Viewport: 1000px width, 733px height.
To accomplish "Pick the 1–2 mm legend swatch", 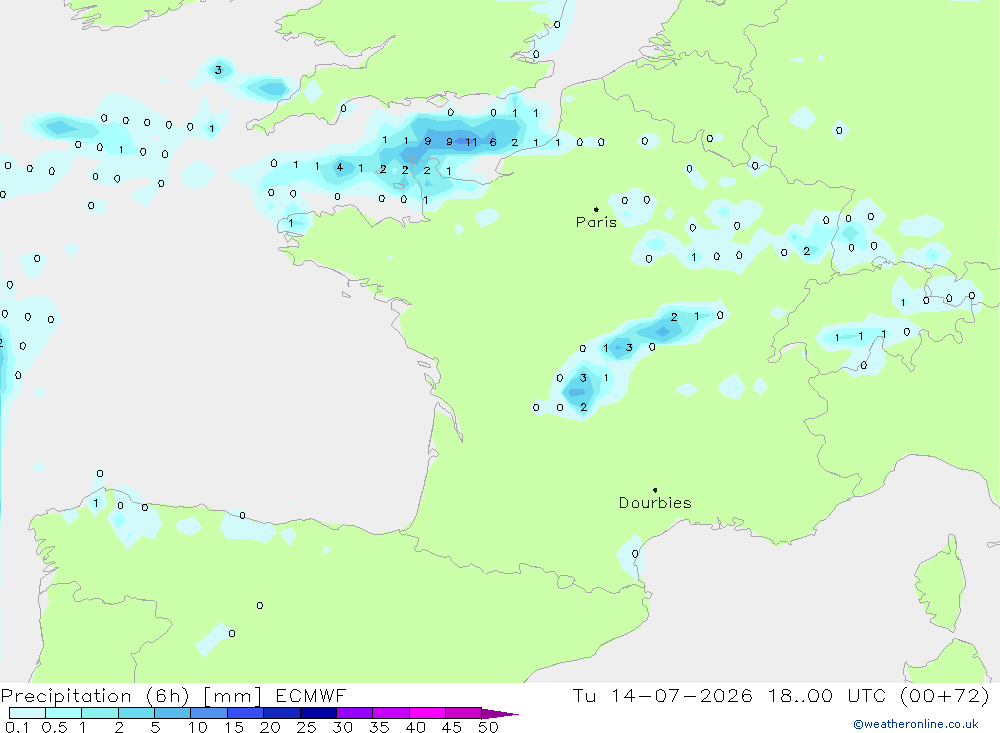I will (x=100, y=713).
